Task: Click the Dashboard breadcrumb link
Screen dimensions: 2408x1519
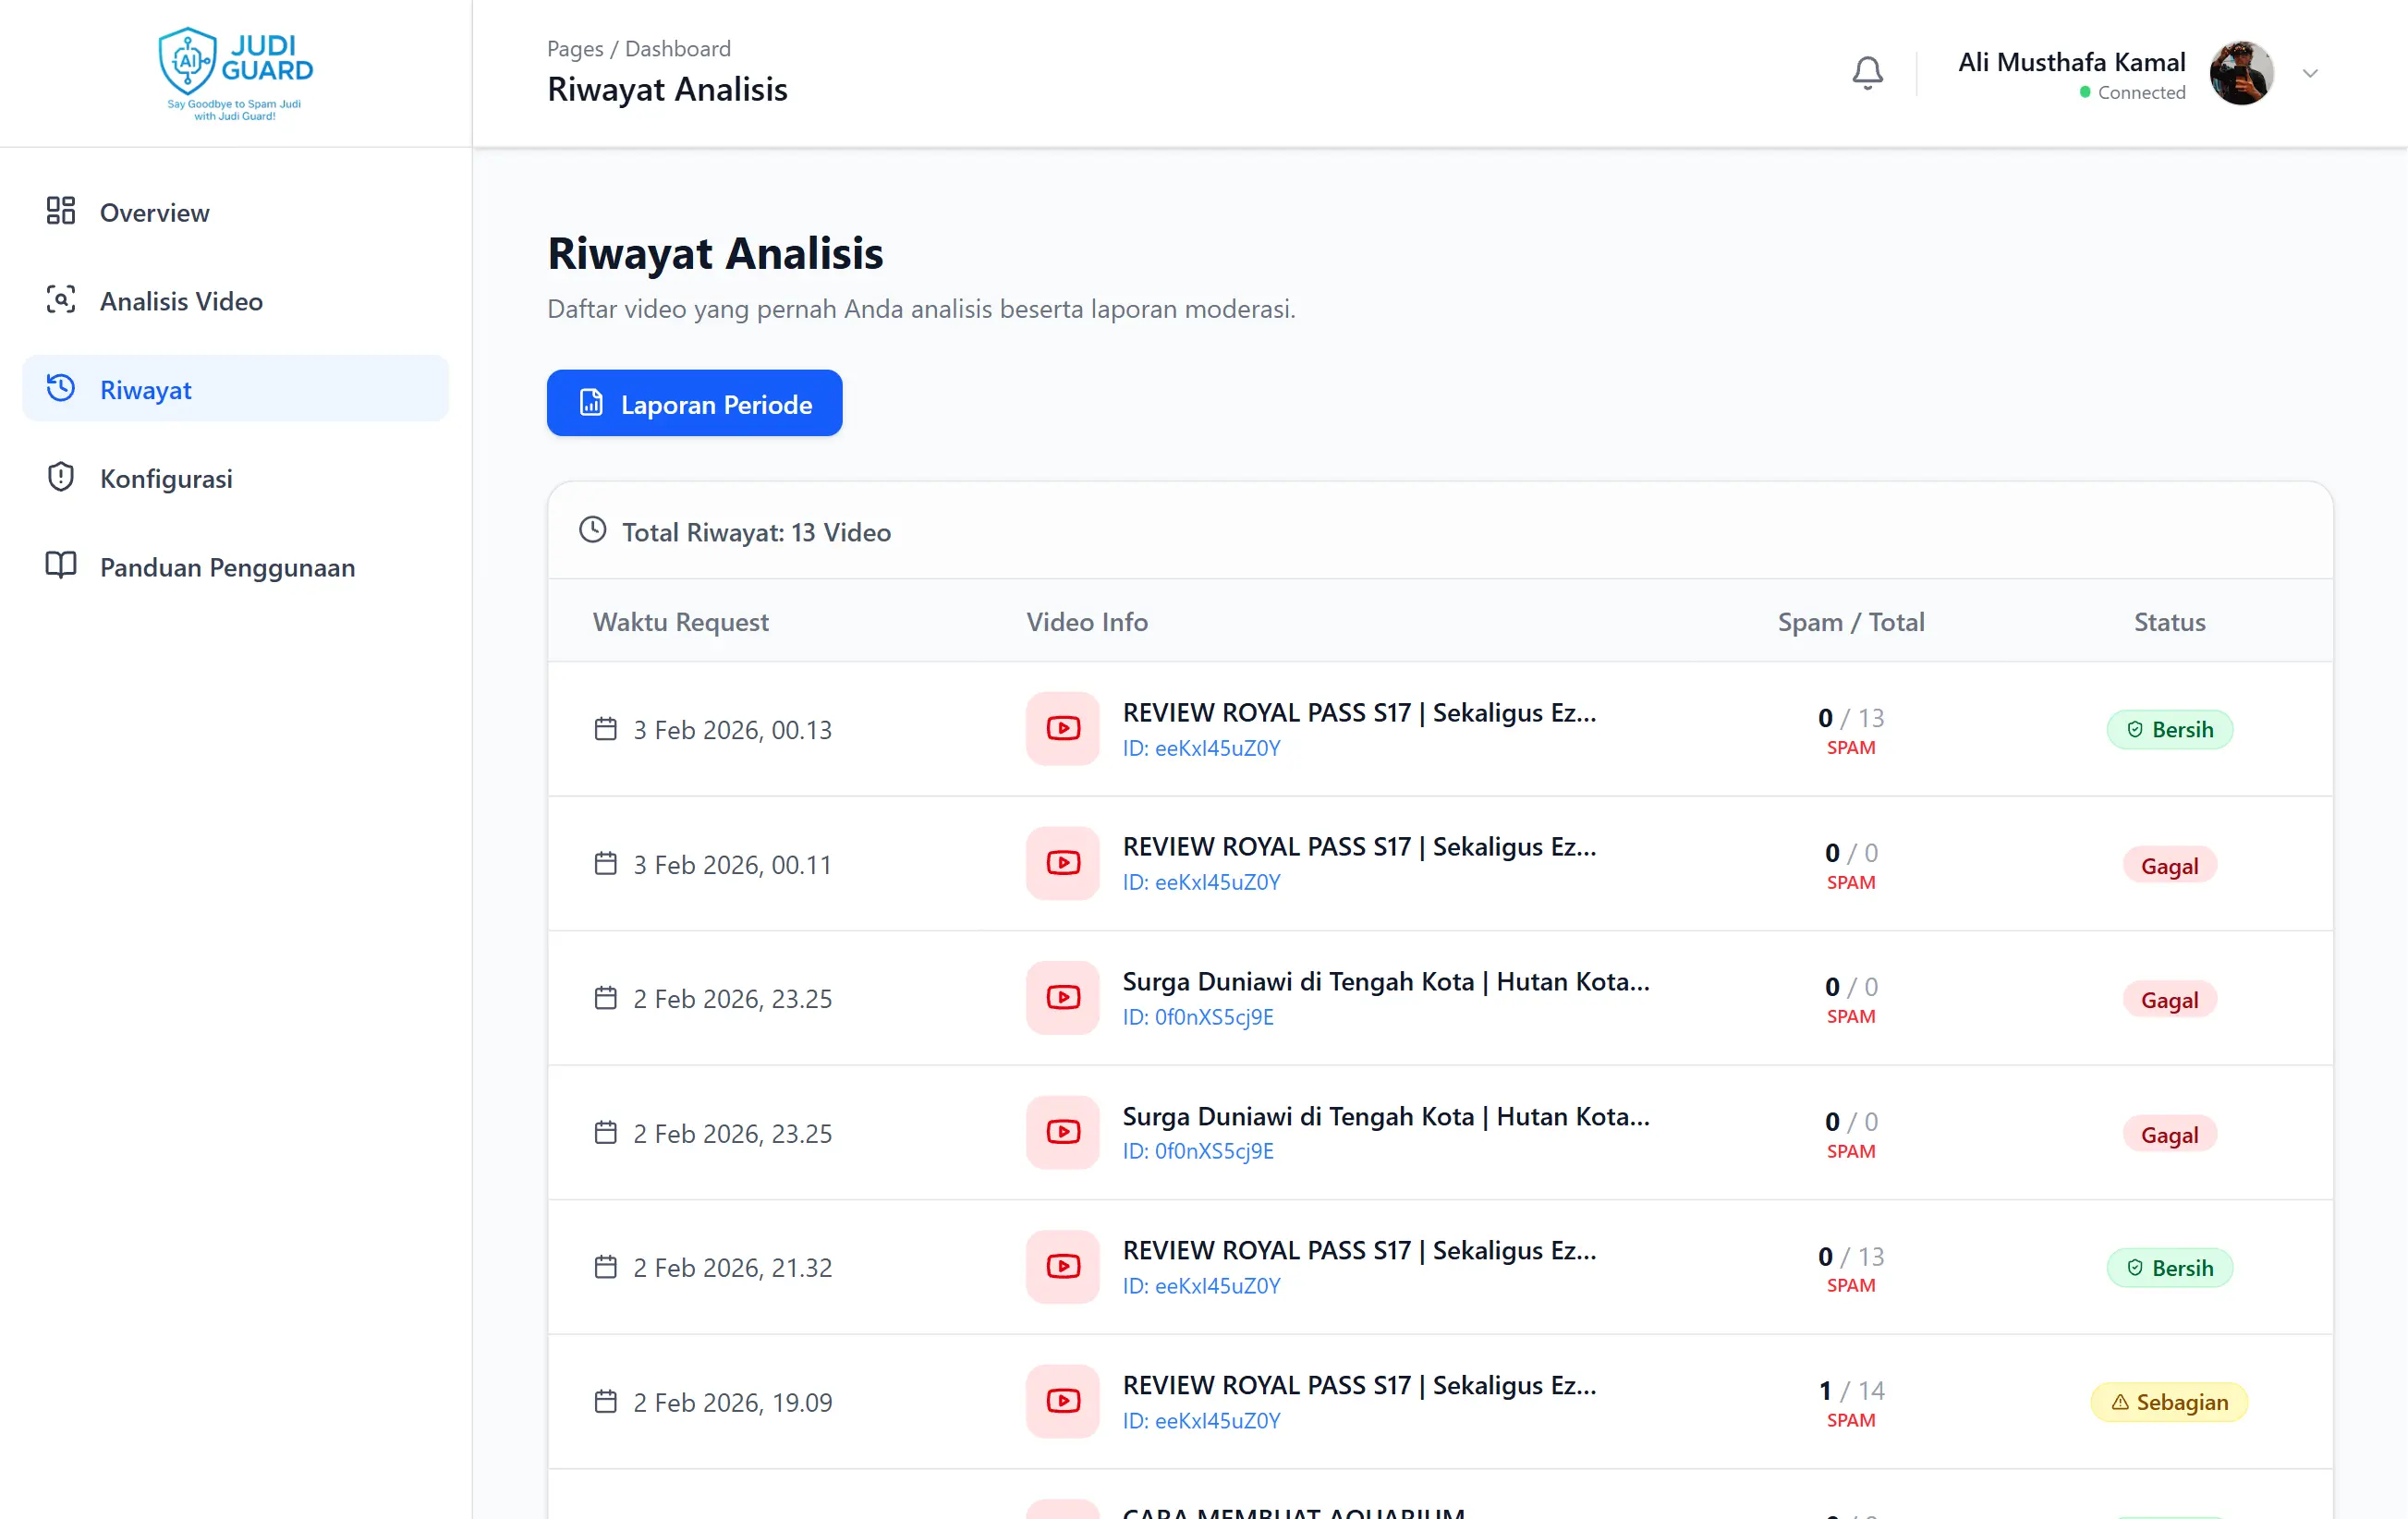Action: click(x=678, y=49)
